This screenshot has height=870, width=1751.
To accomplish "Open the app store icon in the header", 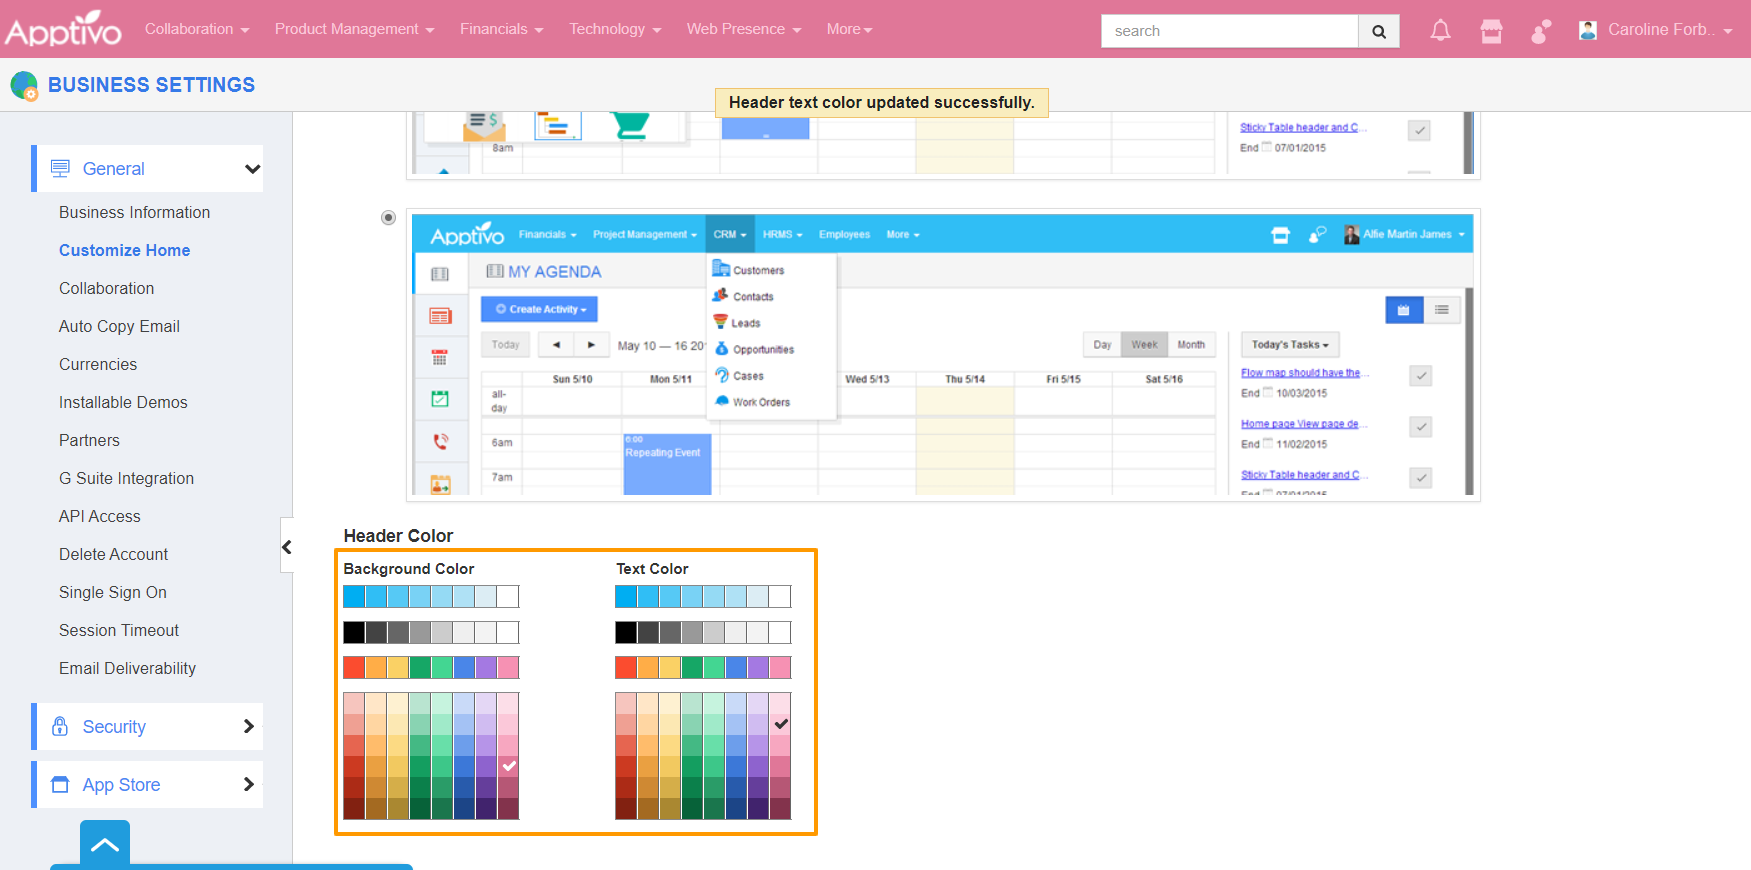I will (1491, 31).
